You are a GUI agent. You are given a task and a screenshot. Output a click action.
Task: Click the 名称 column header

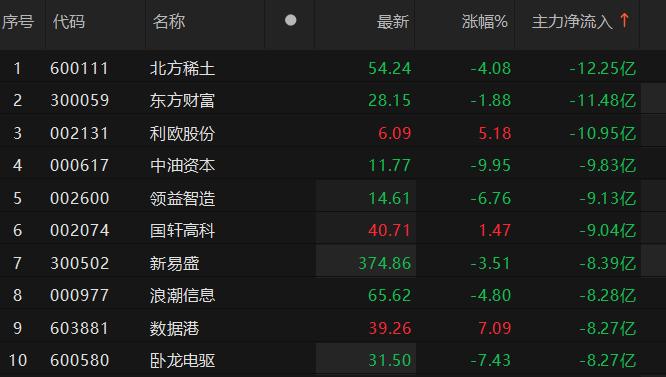point(169,22)
